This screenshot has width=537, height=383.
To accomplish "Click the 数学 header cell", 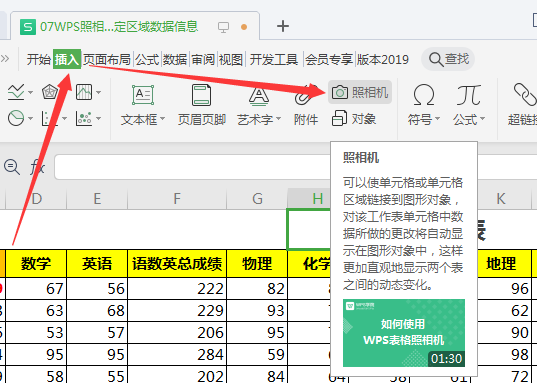I will point(36,263).
